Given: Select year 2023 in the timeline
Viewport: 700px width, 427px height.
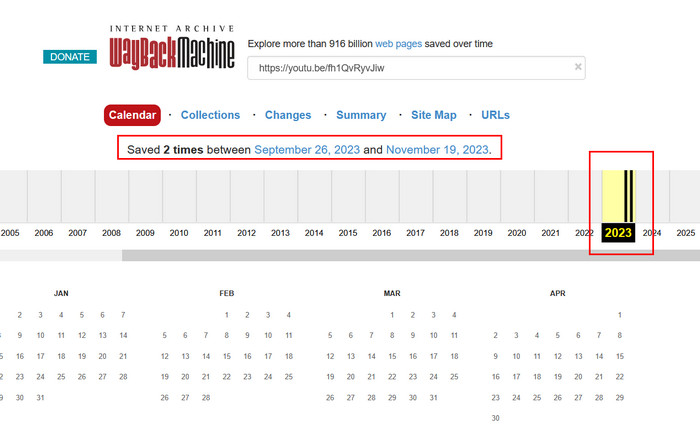Looking at the screenshot, I should (x=618, y=233).
